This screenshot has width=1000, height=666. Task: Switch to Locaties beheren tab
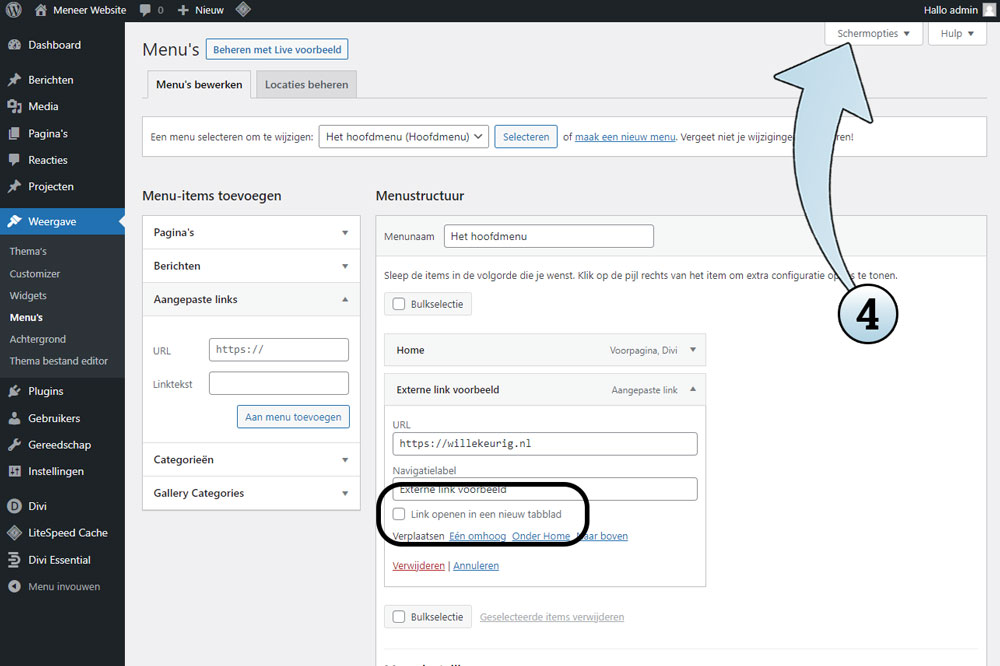click(x=306, y=85)
